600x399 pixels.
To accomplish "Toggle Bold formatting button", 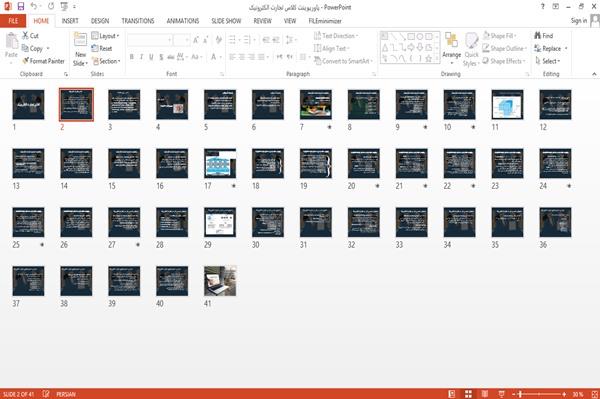I will tap(132, 57).
